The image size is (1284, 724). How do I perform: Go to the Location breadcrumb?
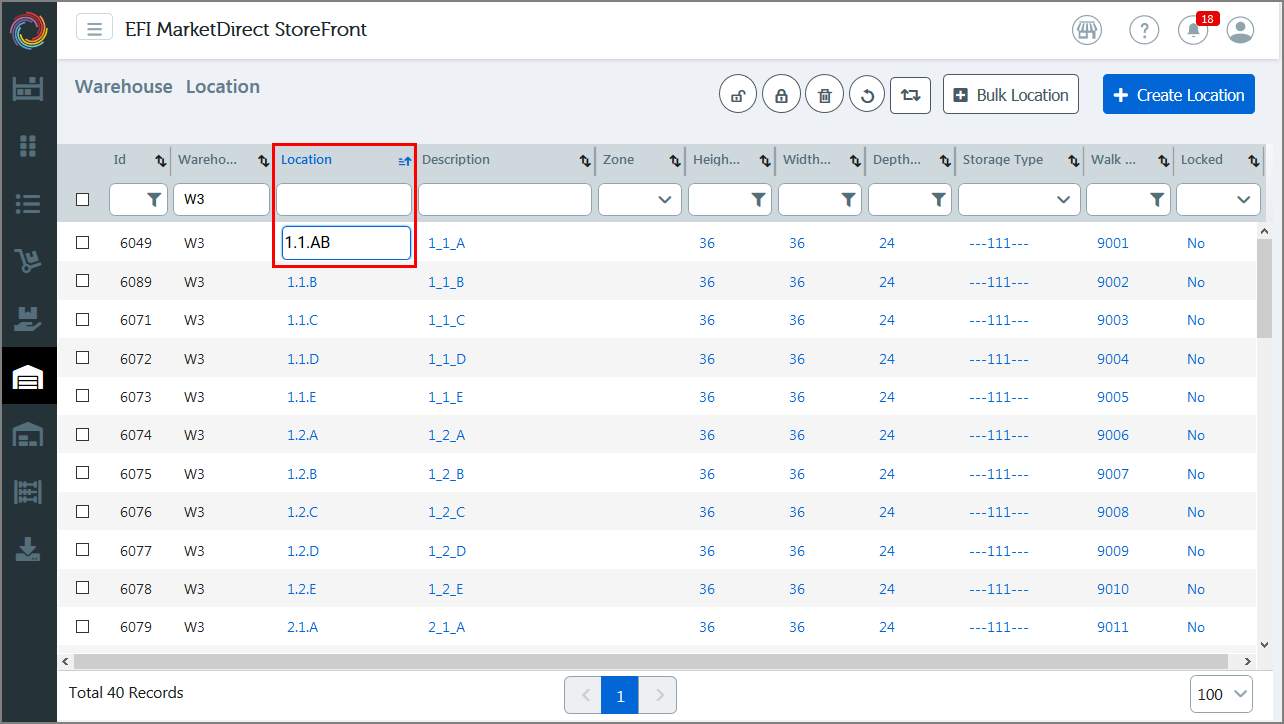coord(223,87)
